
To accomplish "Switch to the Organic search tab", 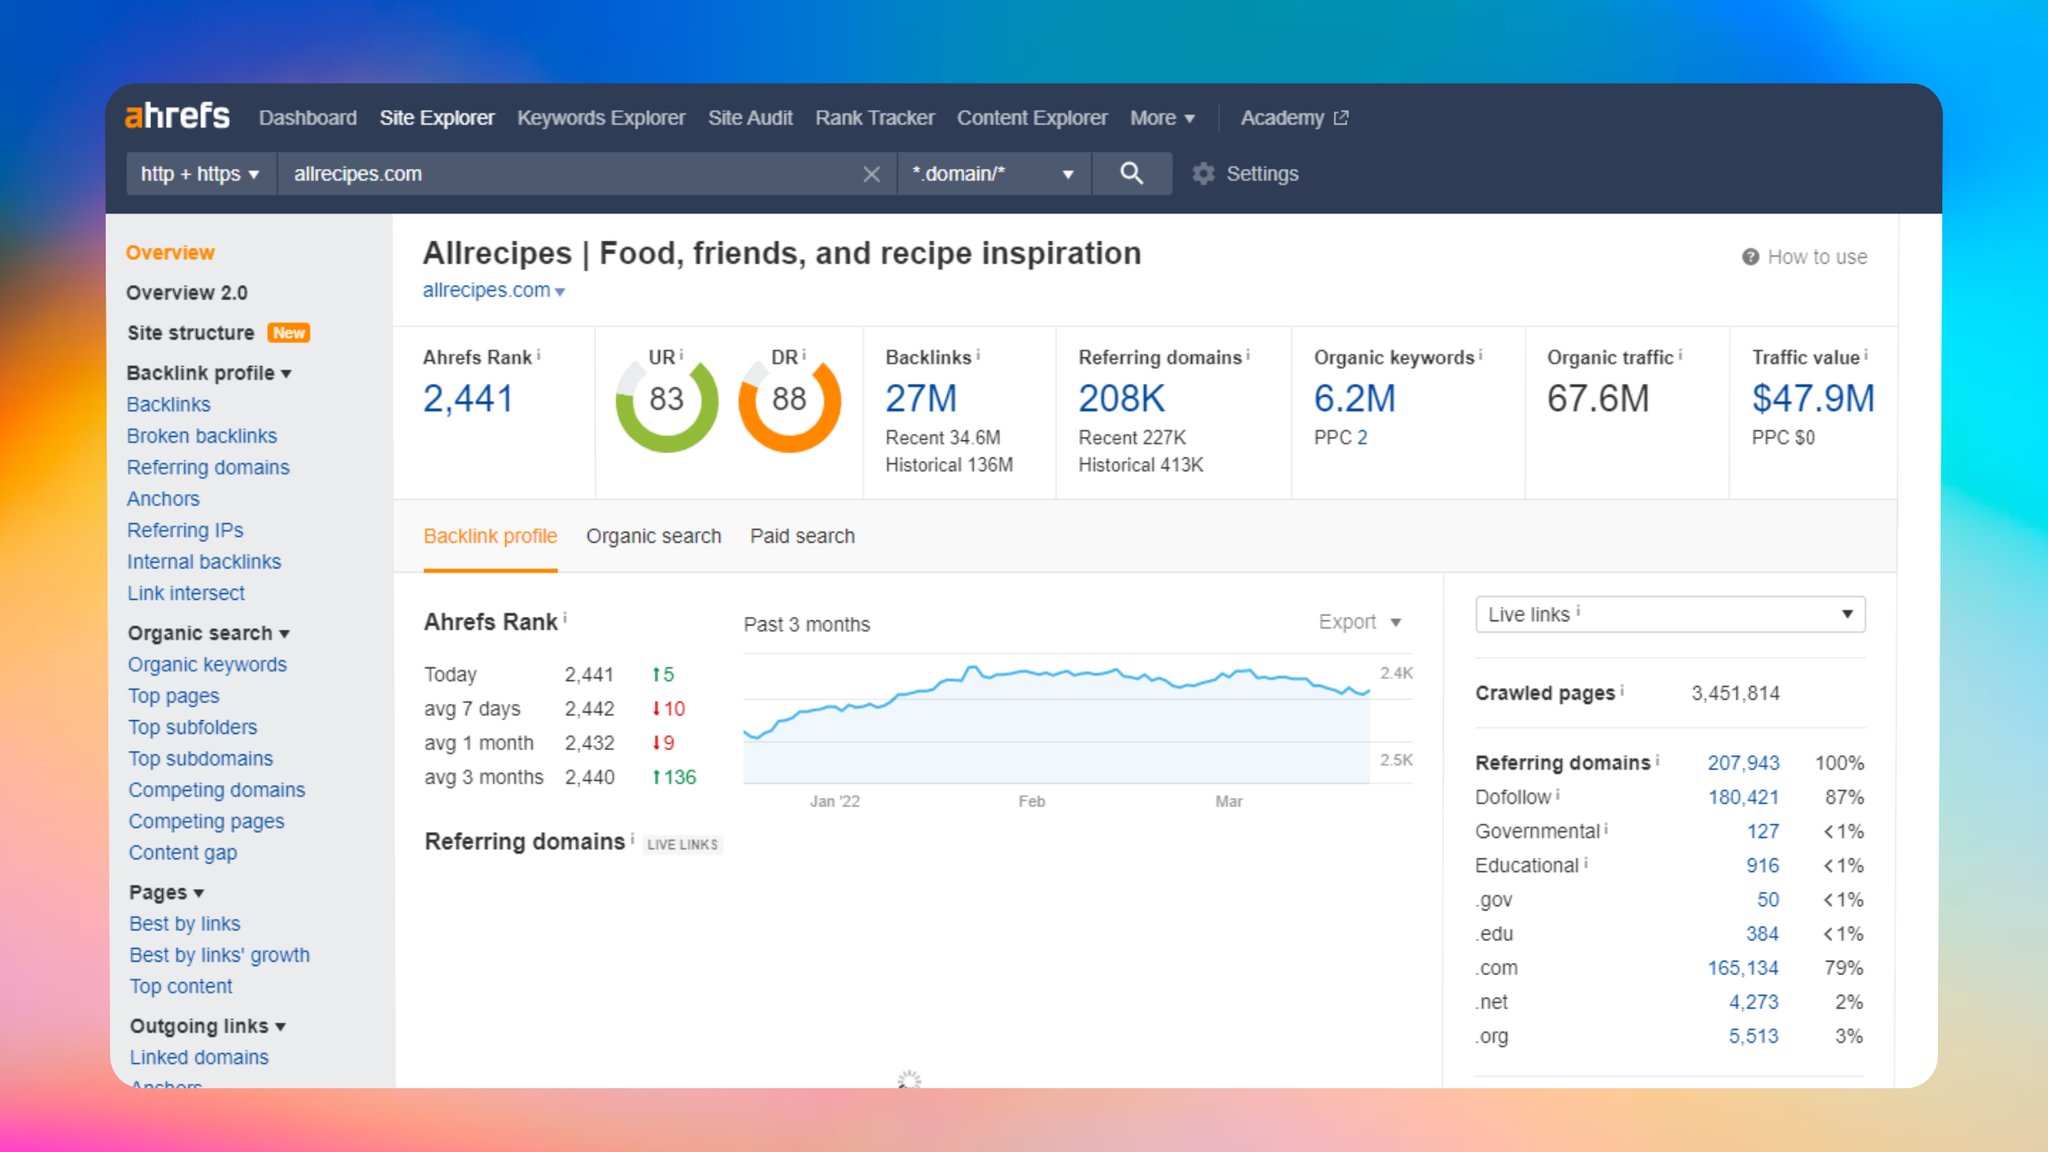I will coord(654,536).
